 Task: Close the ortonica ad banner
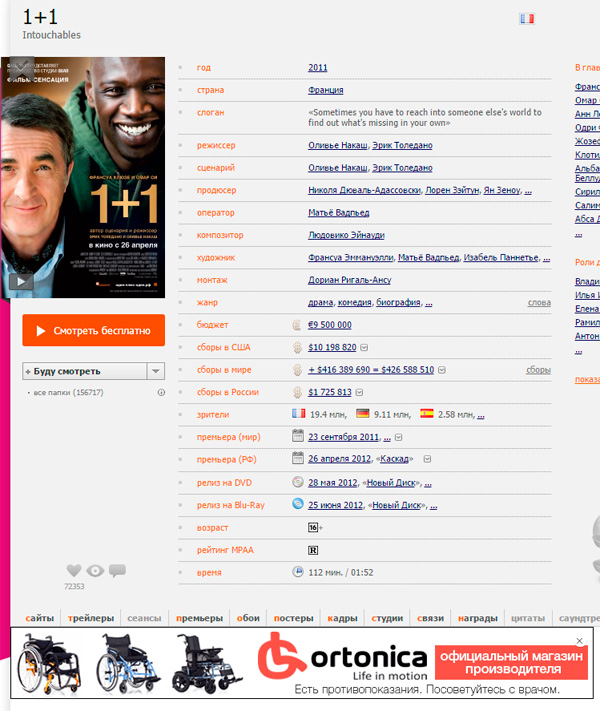pos(579,641)
